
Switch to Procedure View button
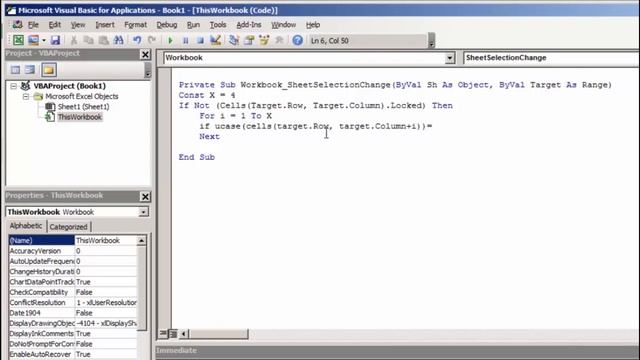click(162, 333)
